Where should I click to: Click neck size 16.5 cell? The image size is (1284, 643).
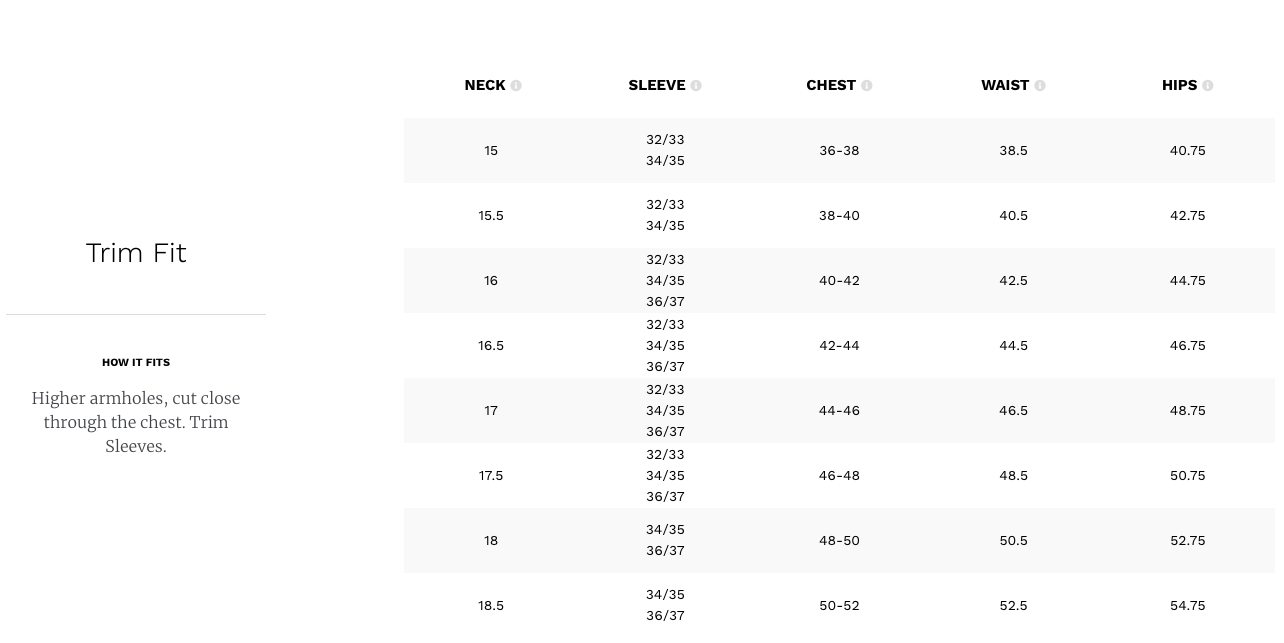click(x=491, y=346)
